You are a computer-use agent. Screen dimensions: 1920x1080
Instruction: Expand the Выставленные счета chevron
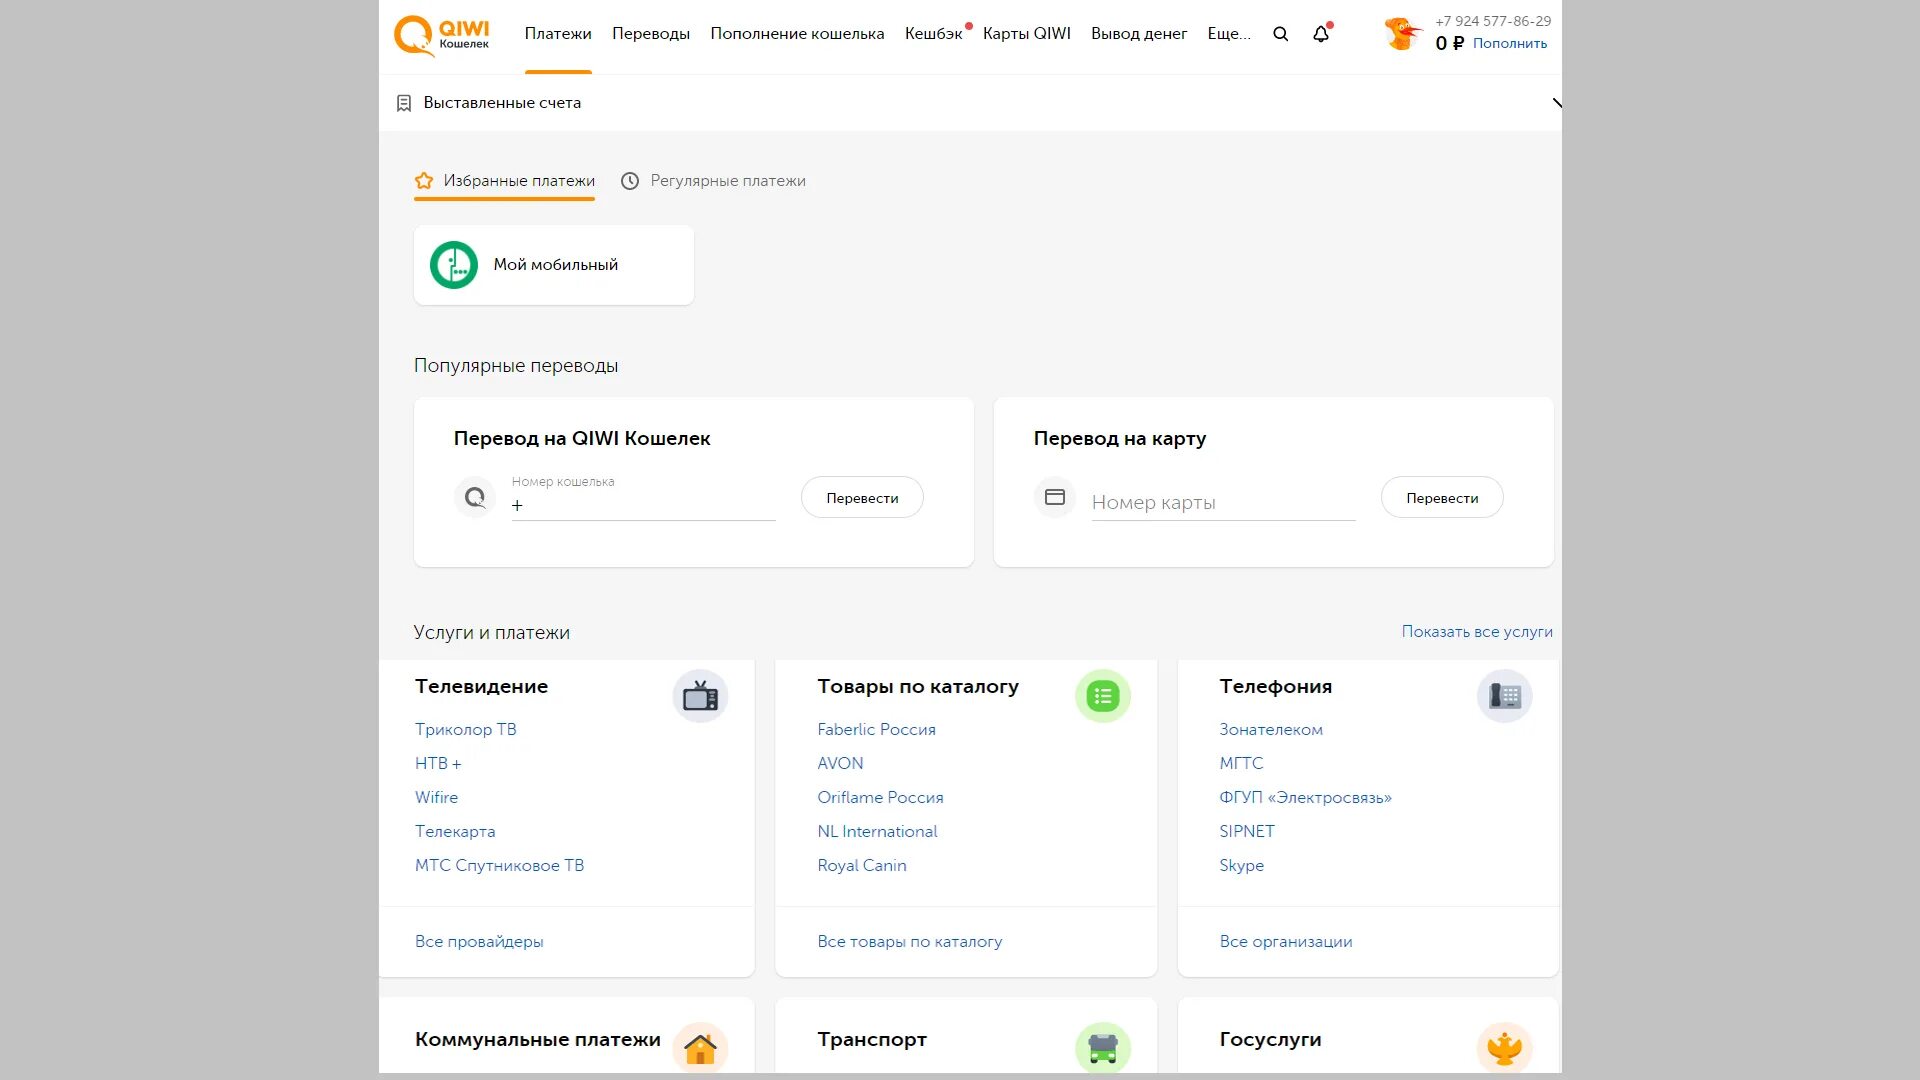[x=1556, y=103]
